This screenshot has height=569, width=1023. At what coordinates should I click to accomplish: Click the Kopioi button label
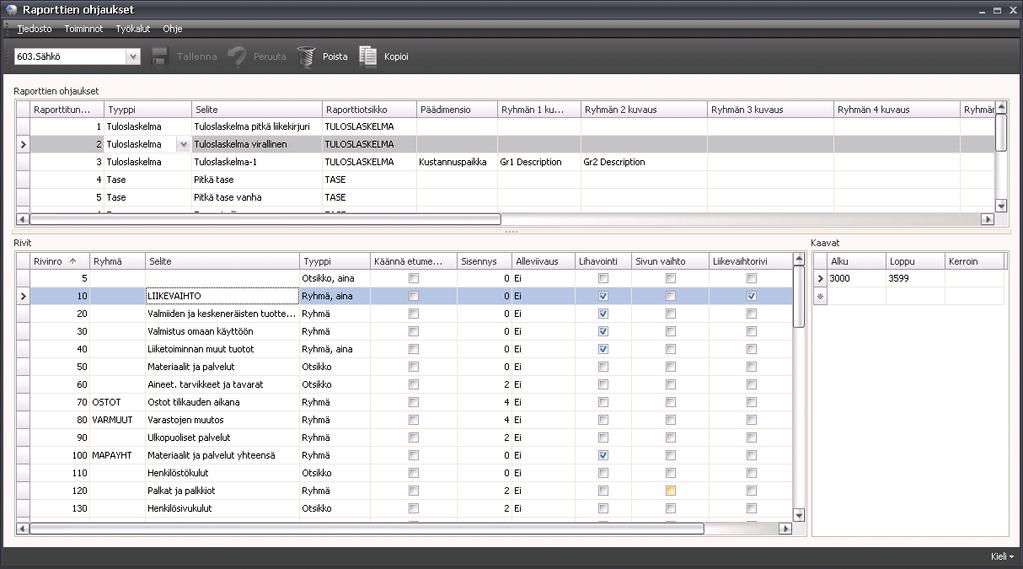(x=396, y=57)
